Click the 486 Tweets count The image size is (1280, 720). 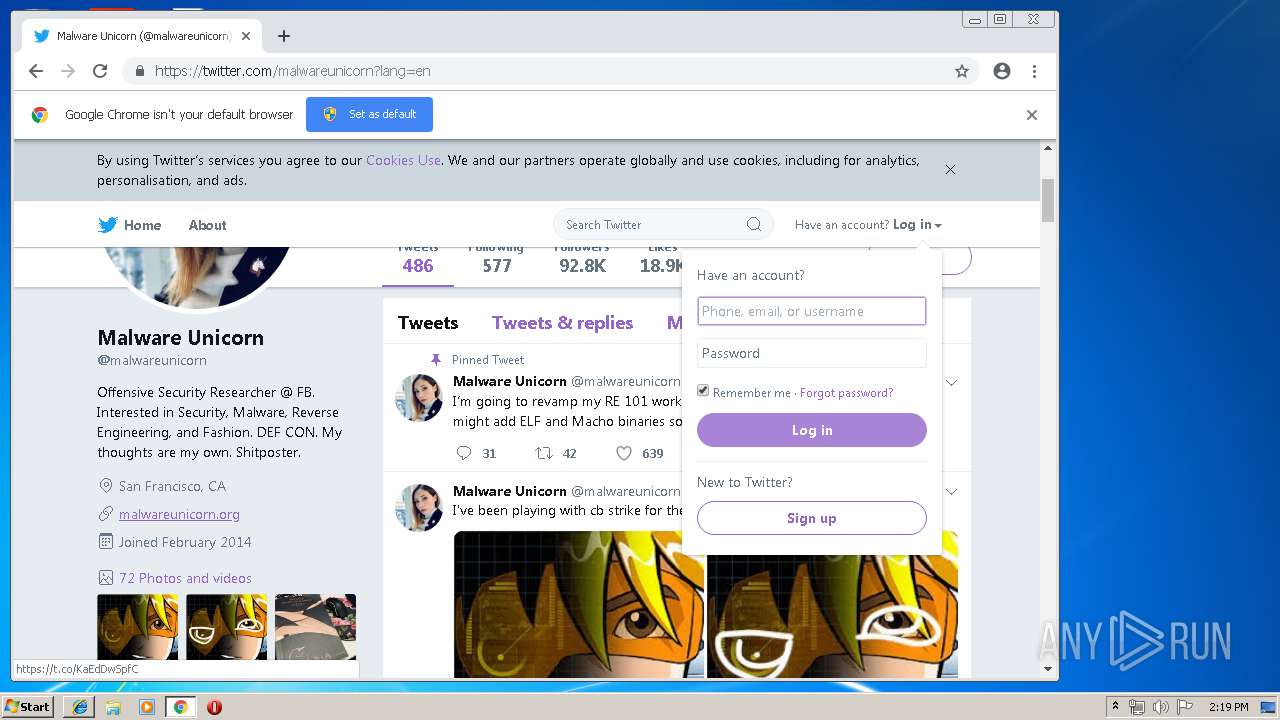[418, 265]
